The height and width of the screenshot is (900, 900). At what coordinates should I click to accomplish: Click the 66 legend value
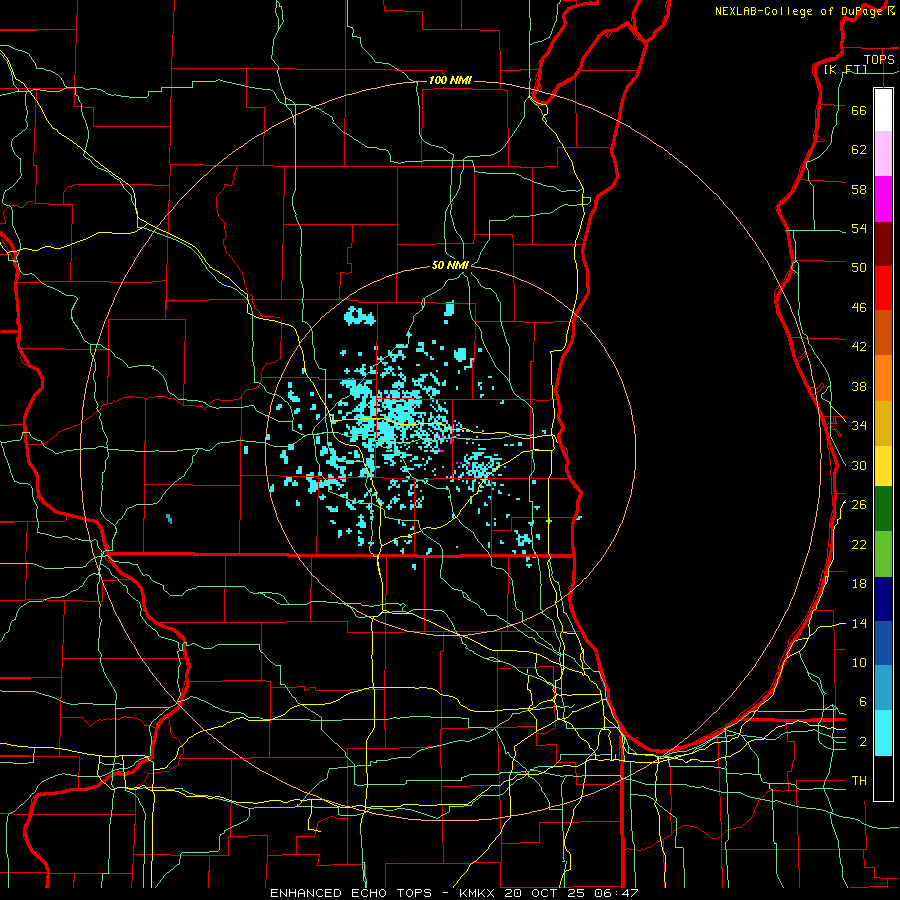859,110
